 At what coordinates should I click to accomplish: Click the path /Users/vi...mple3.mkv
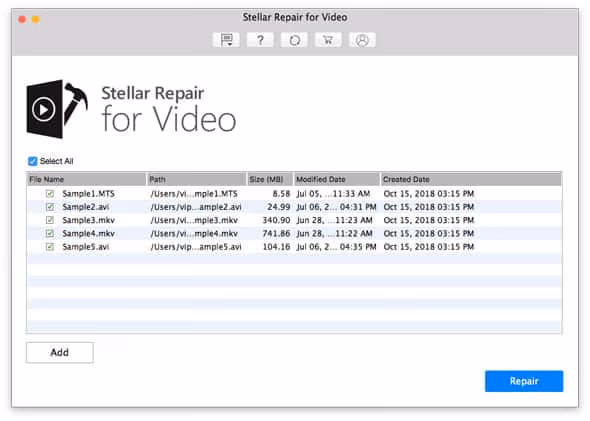tap(194, 220)
